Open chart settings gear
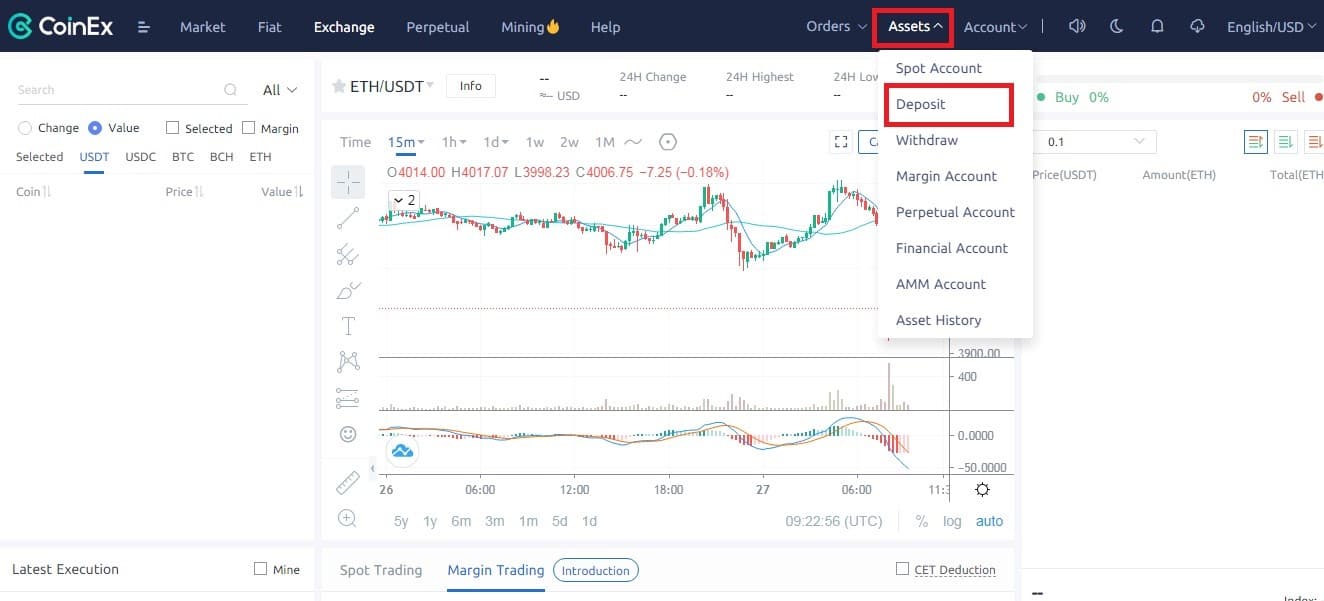 (982, 490)
